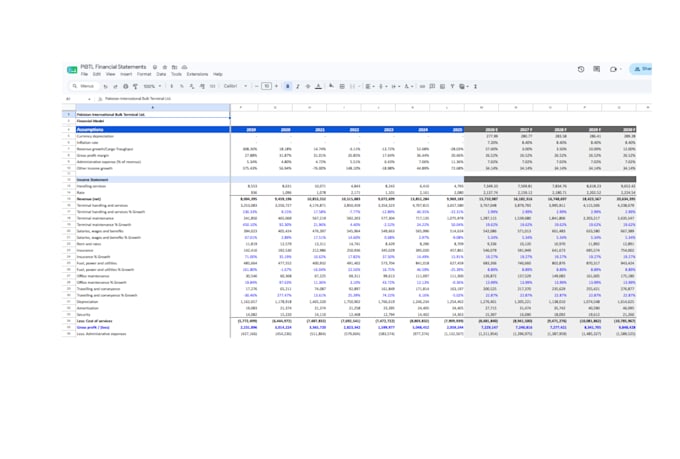
Task: Open the Extensions menu
Action: [x=197, y=74]
